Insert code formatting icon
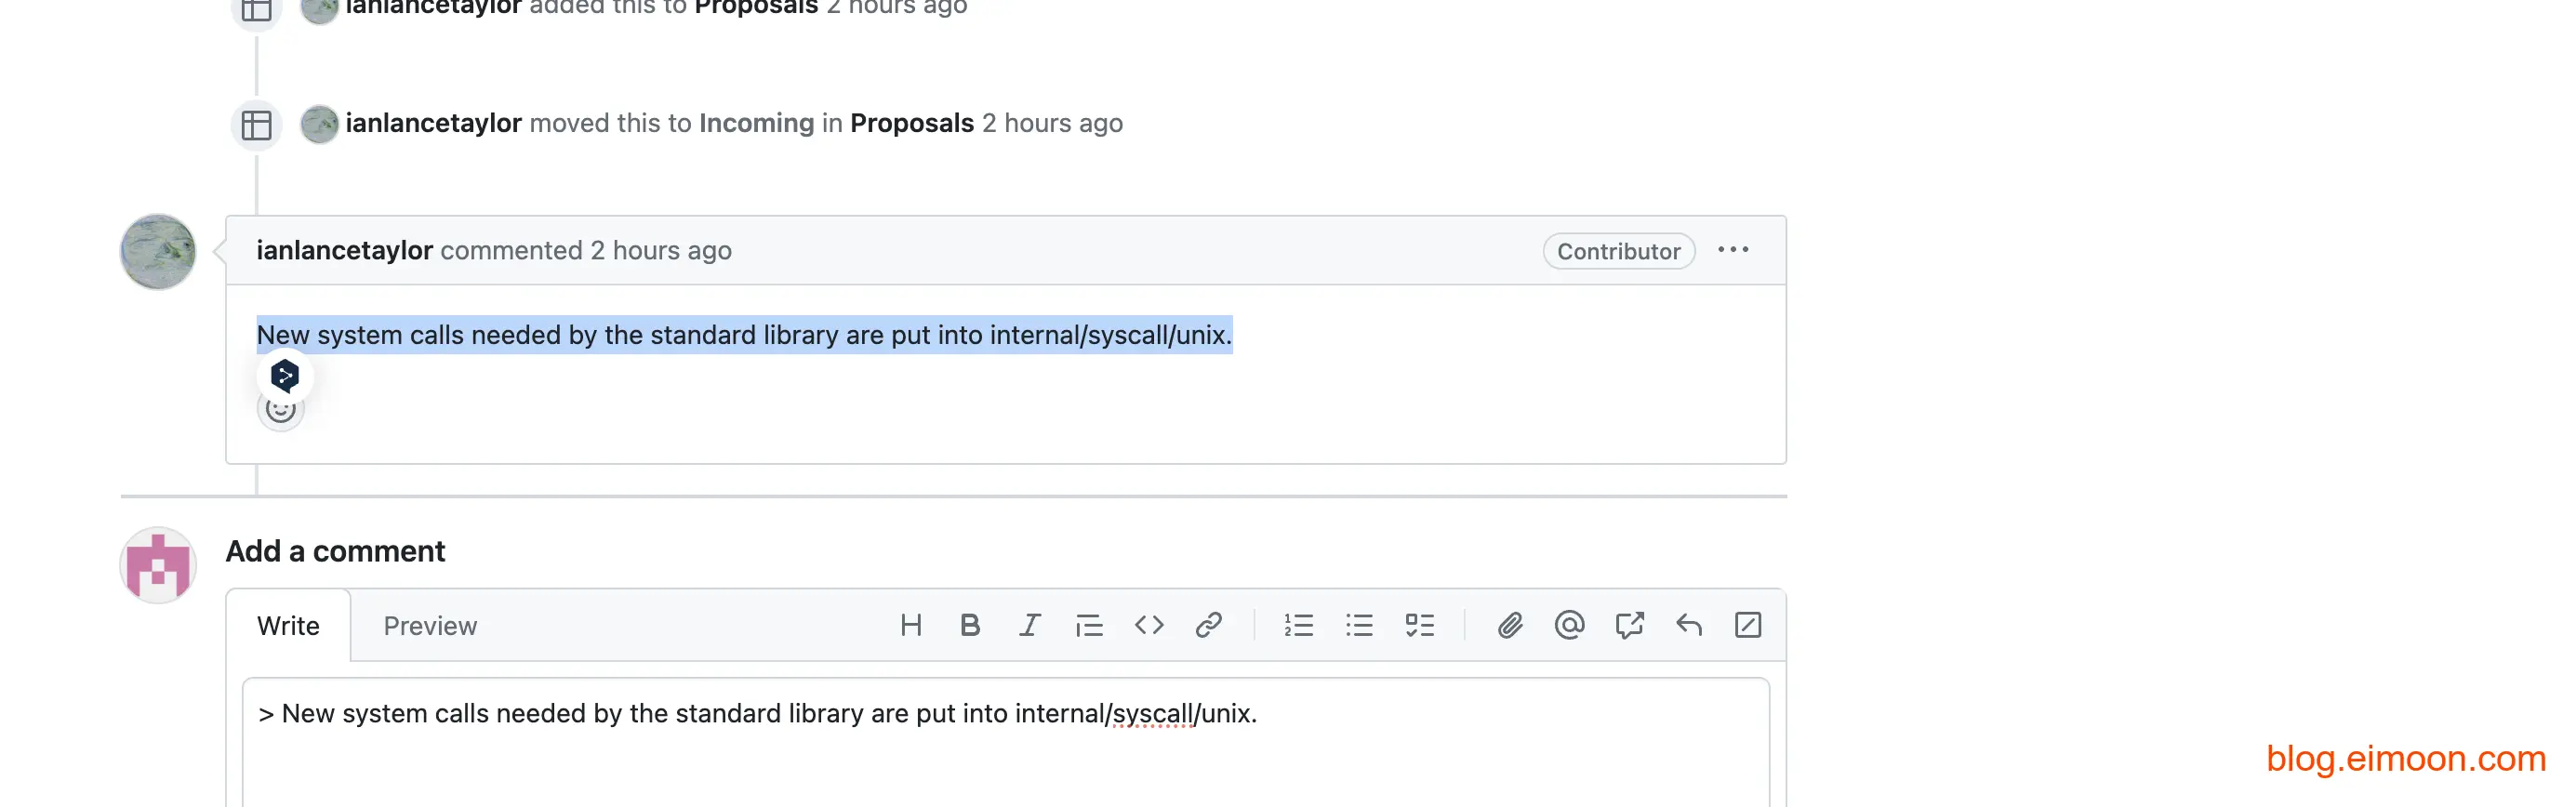This screenshot has height=807, width=2576. (x=1149, y=625)
